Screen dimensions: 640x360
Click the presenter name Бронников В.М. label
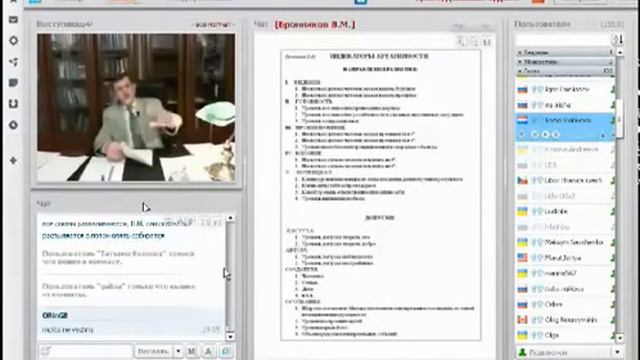tap(315, 25)
